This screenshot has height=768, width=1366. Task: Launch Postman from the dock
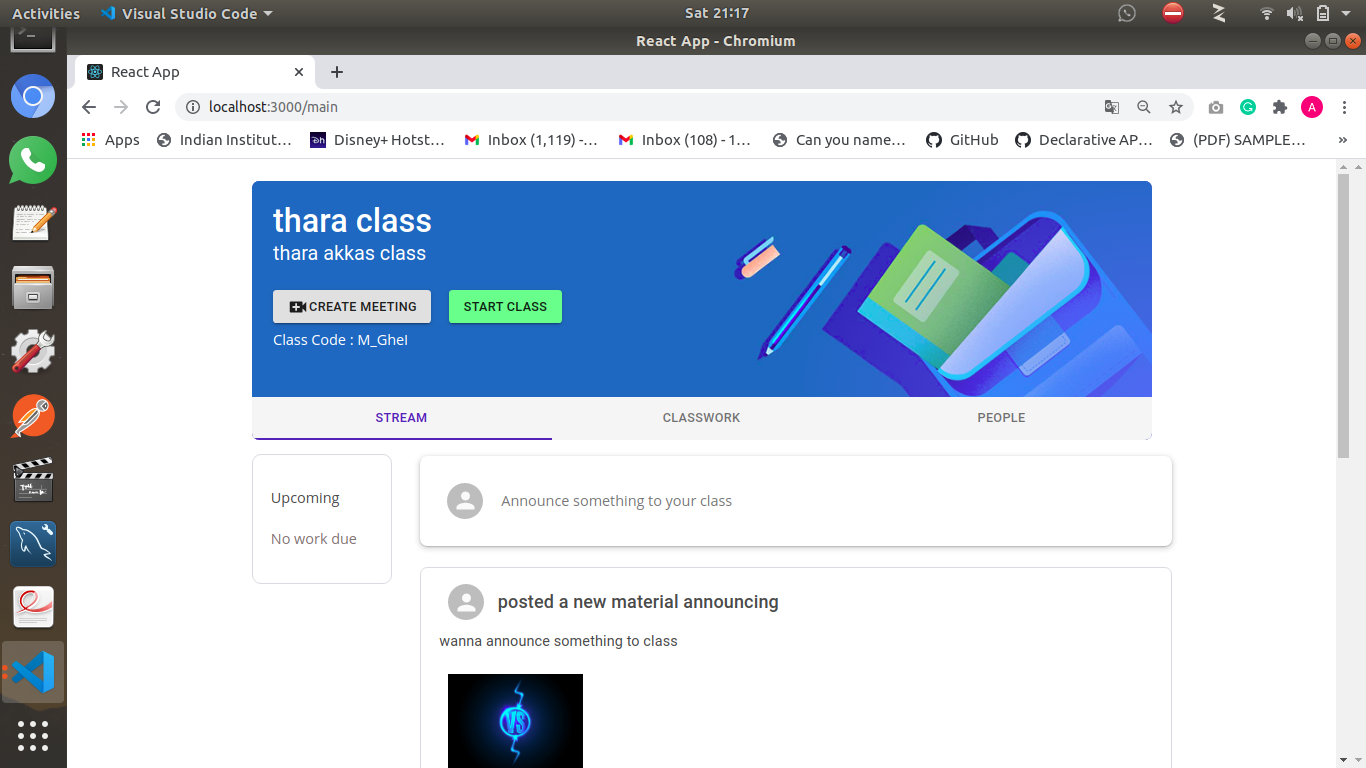point(33,416)
